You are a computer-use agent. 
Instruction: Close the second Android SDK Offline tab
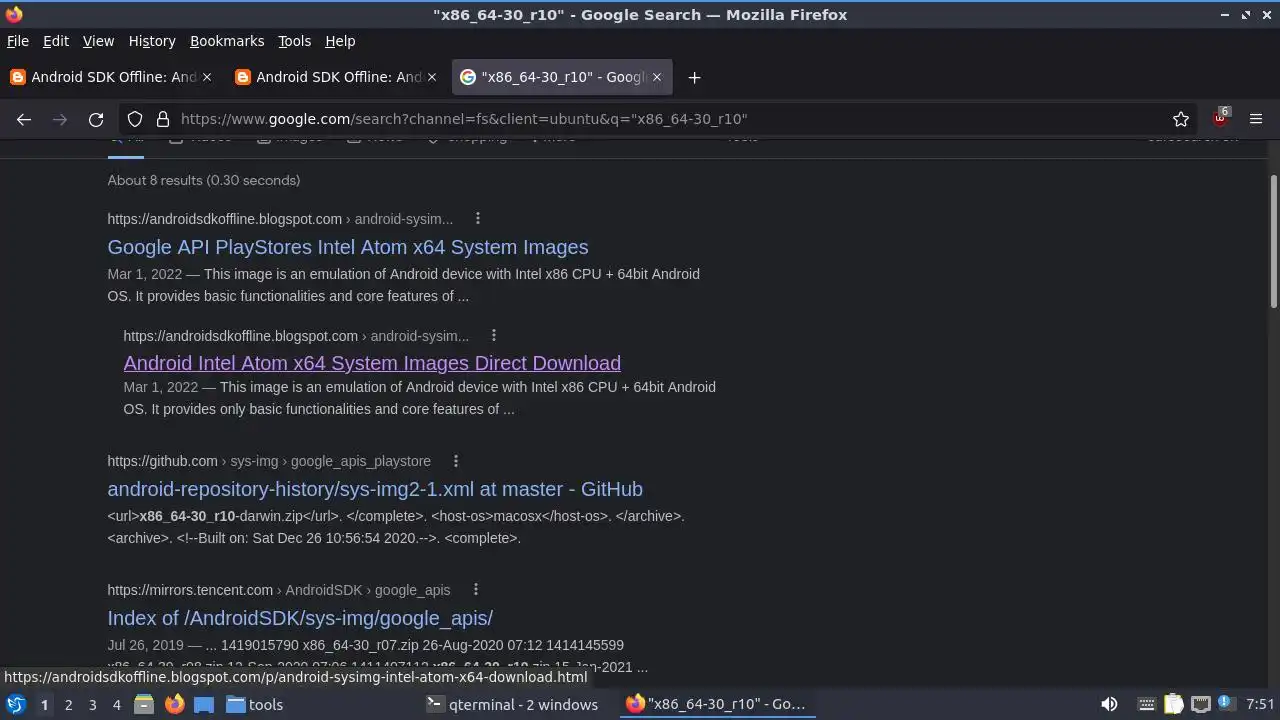432,77
